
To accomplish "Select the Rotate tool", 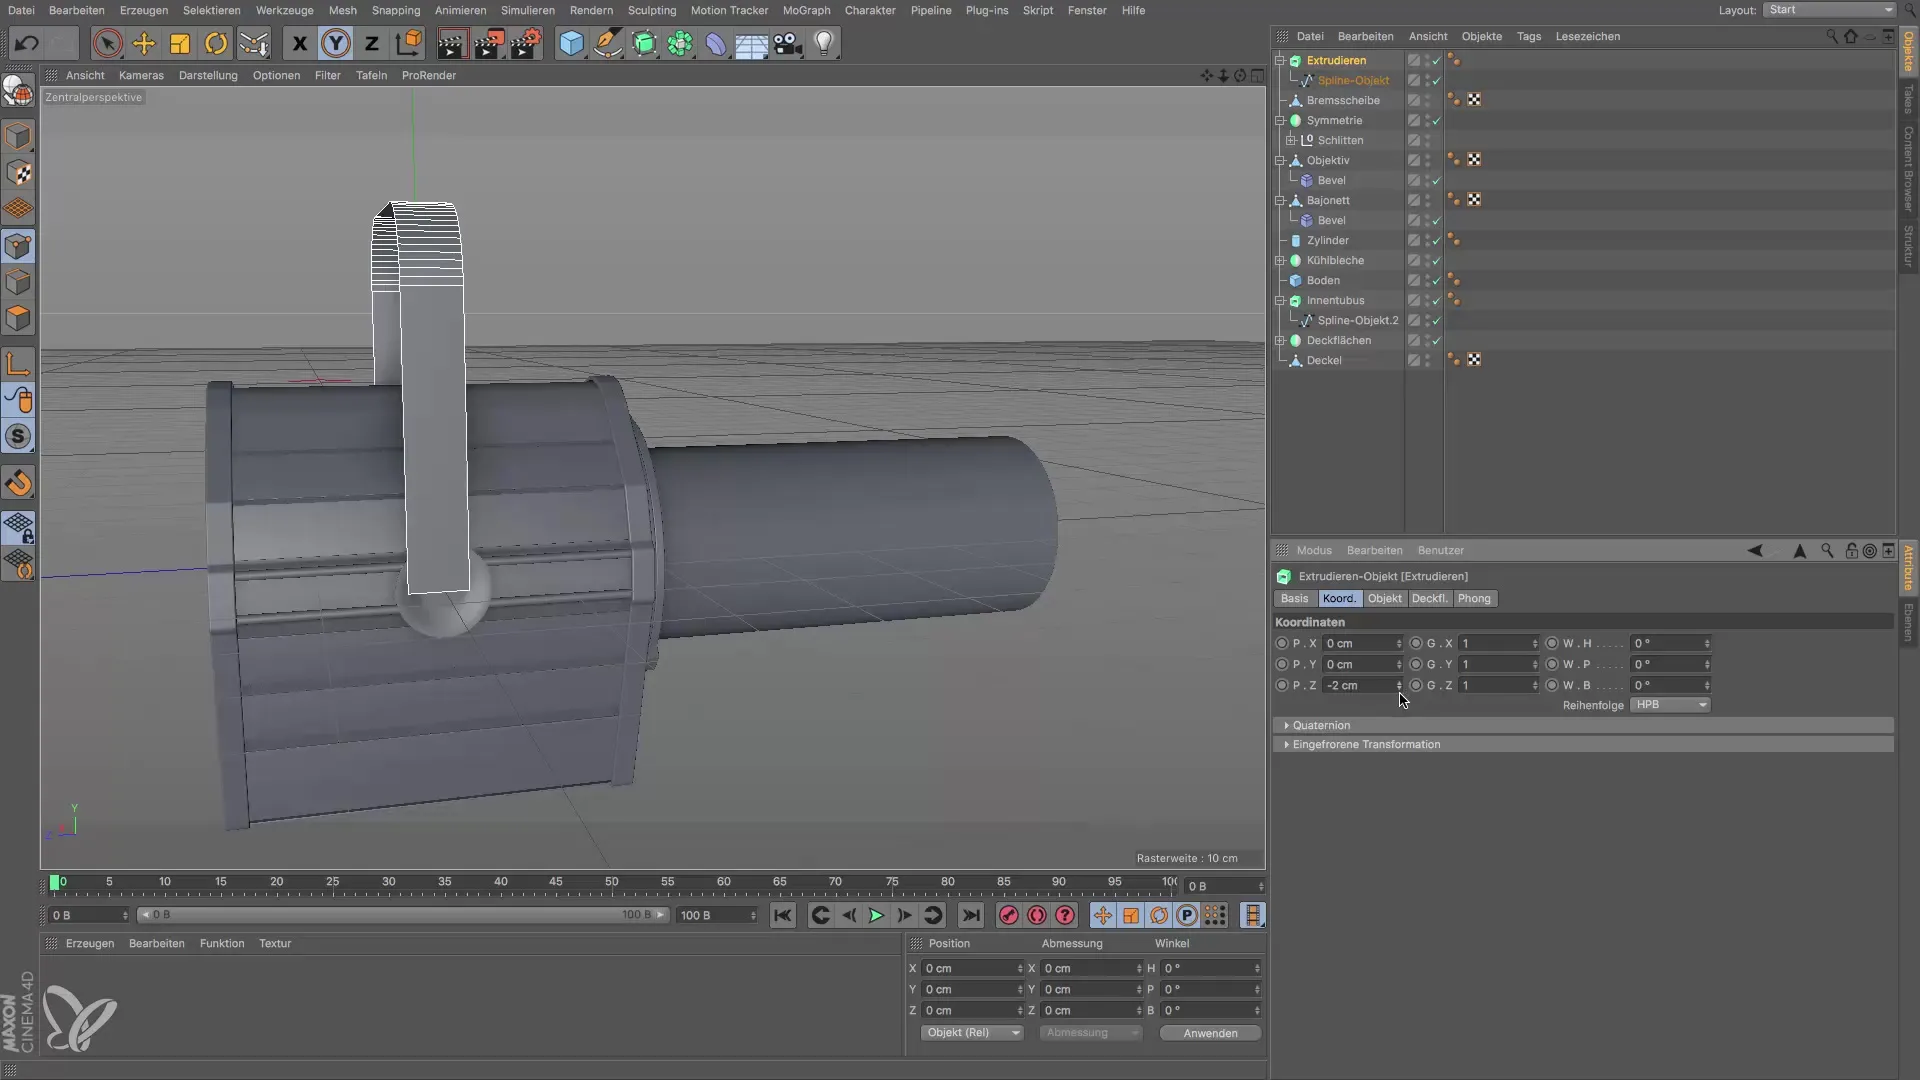I will click(216, 43).
